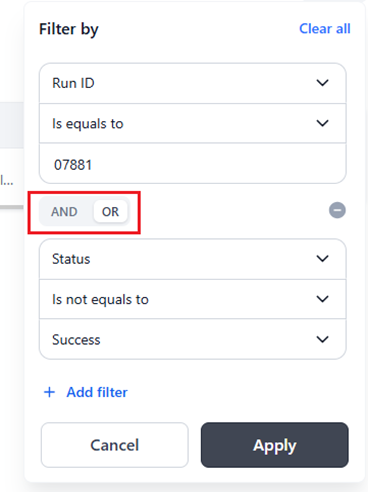Screen dimensions: 377x492
Task: Click chevron arrow in Run ID field
Action: pyautogui.click(x=322, y=83)
